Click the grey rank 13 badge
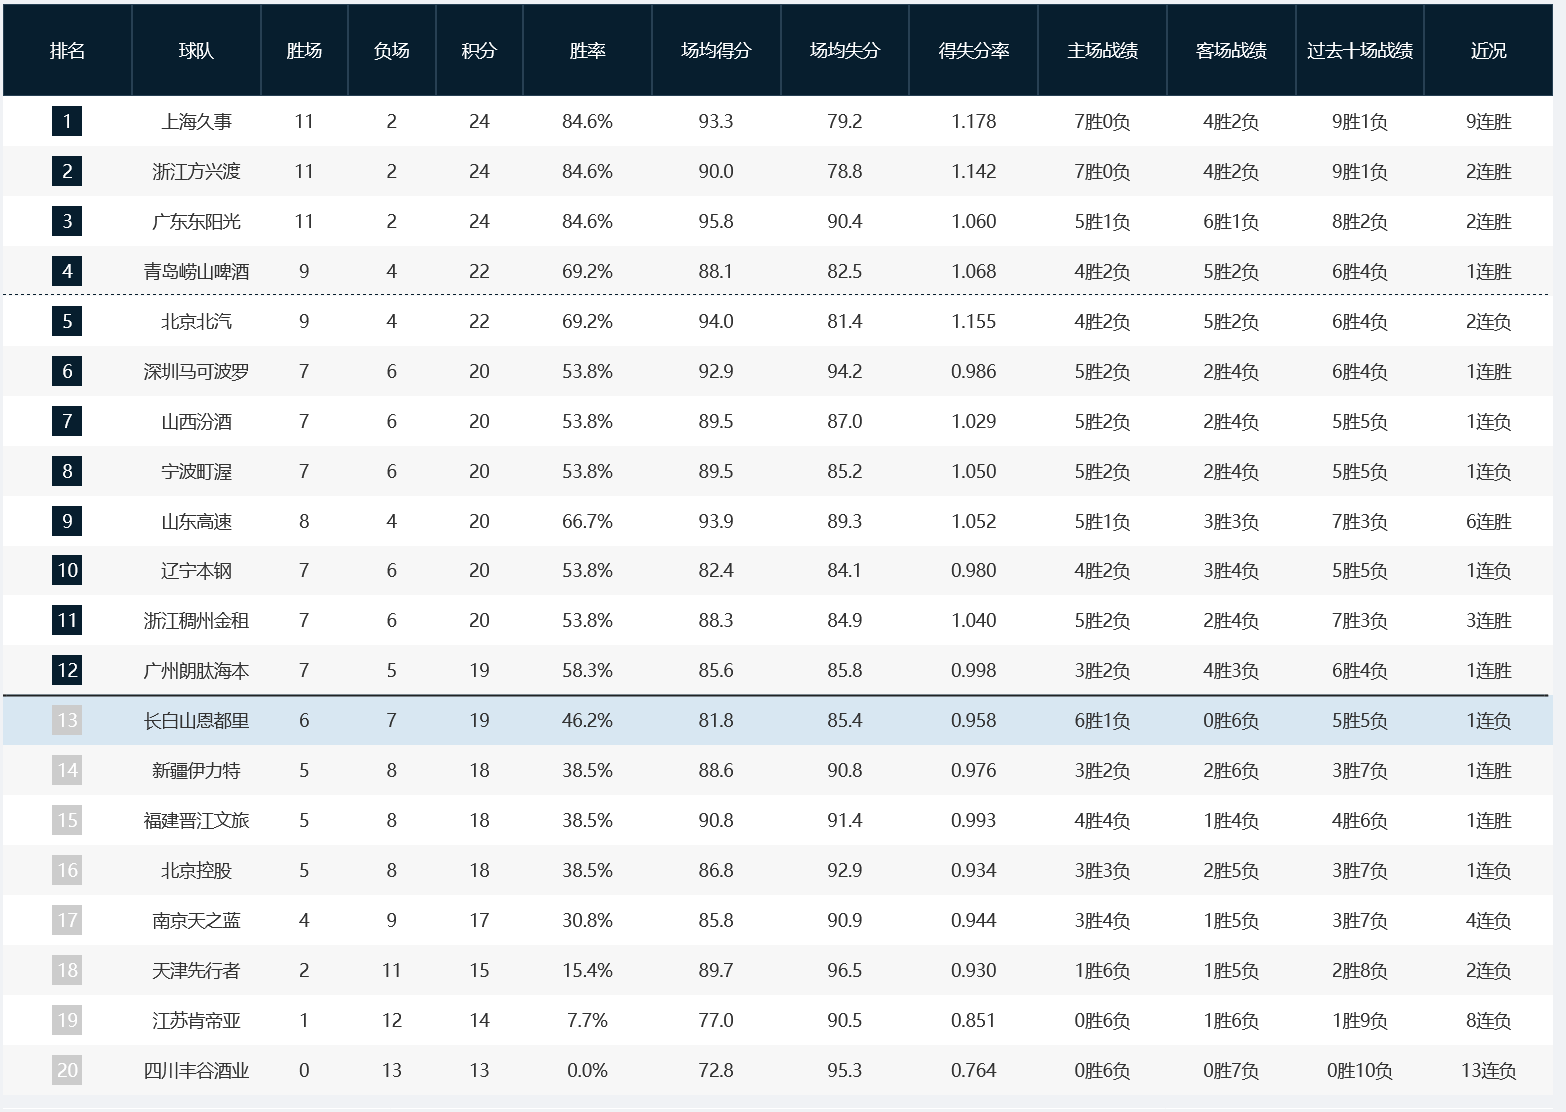The height and width of the screenshot is (1112, 1566). pos(67,720)
